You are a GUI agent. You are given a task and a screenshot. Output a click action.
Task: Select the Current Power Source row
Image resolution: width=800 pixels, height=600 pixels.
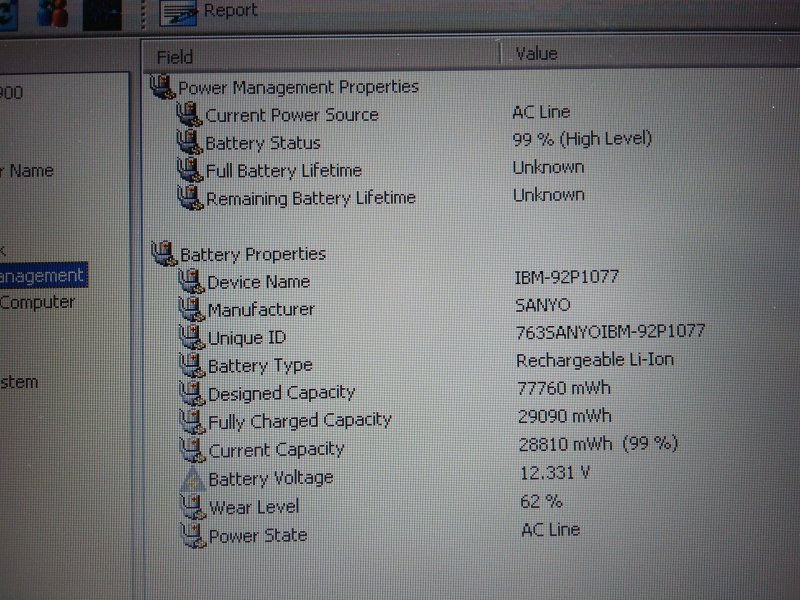[x=291, y=115]
